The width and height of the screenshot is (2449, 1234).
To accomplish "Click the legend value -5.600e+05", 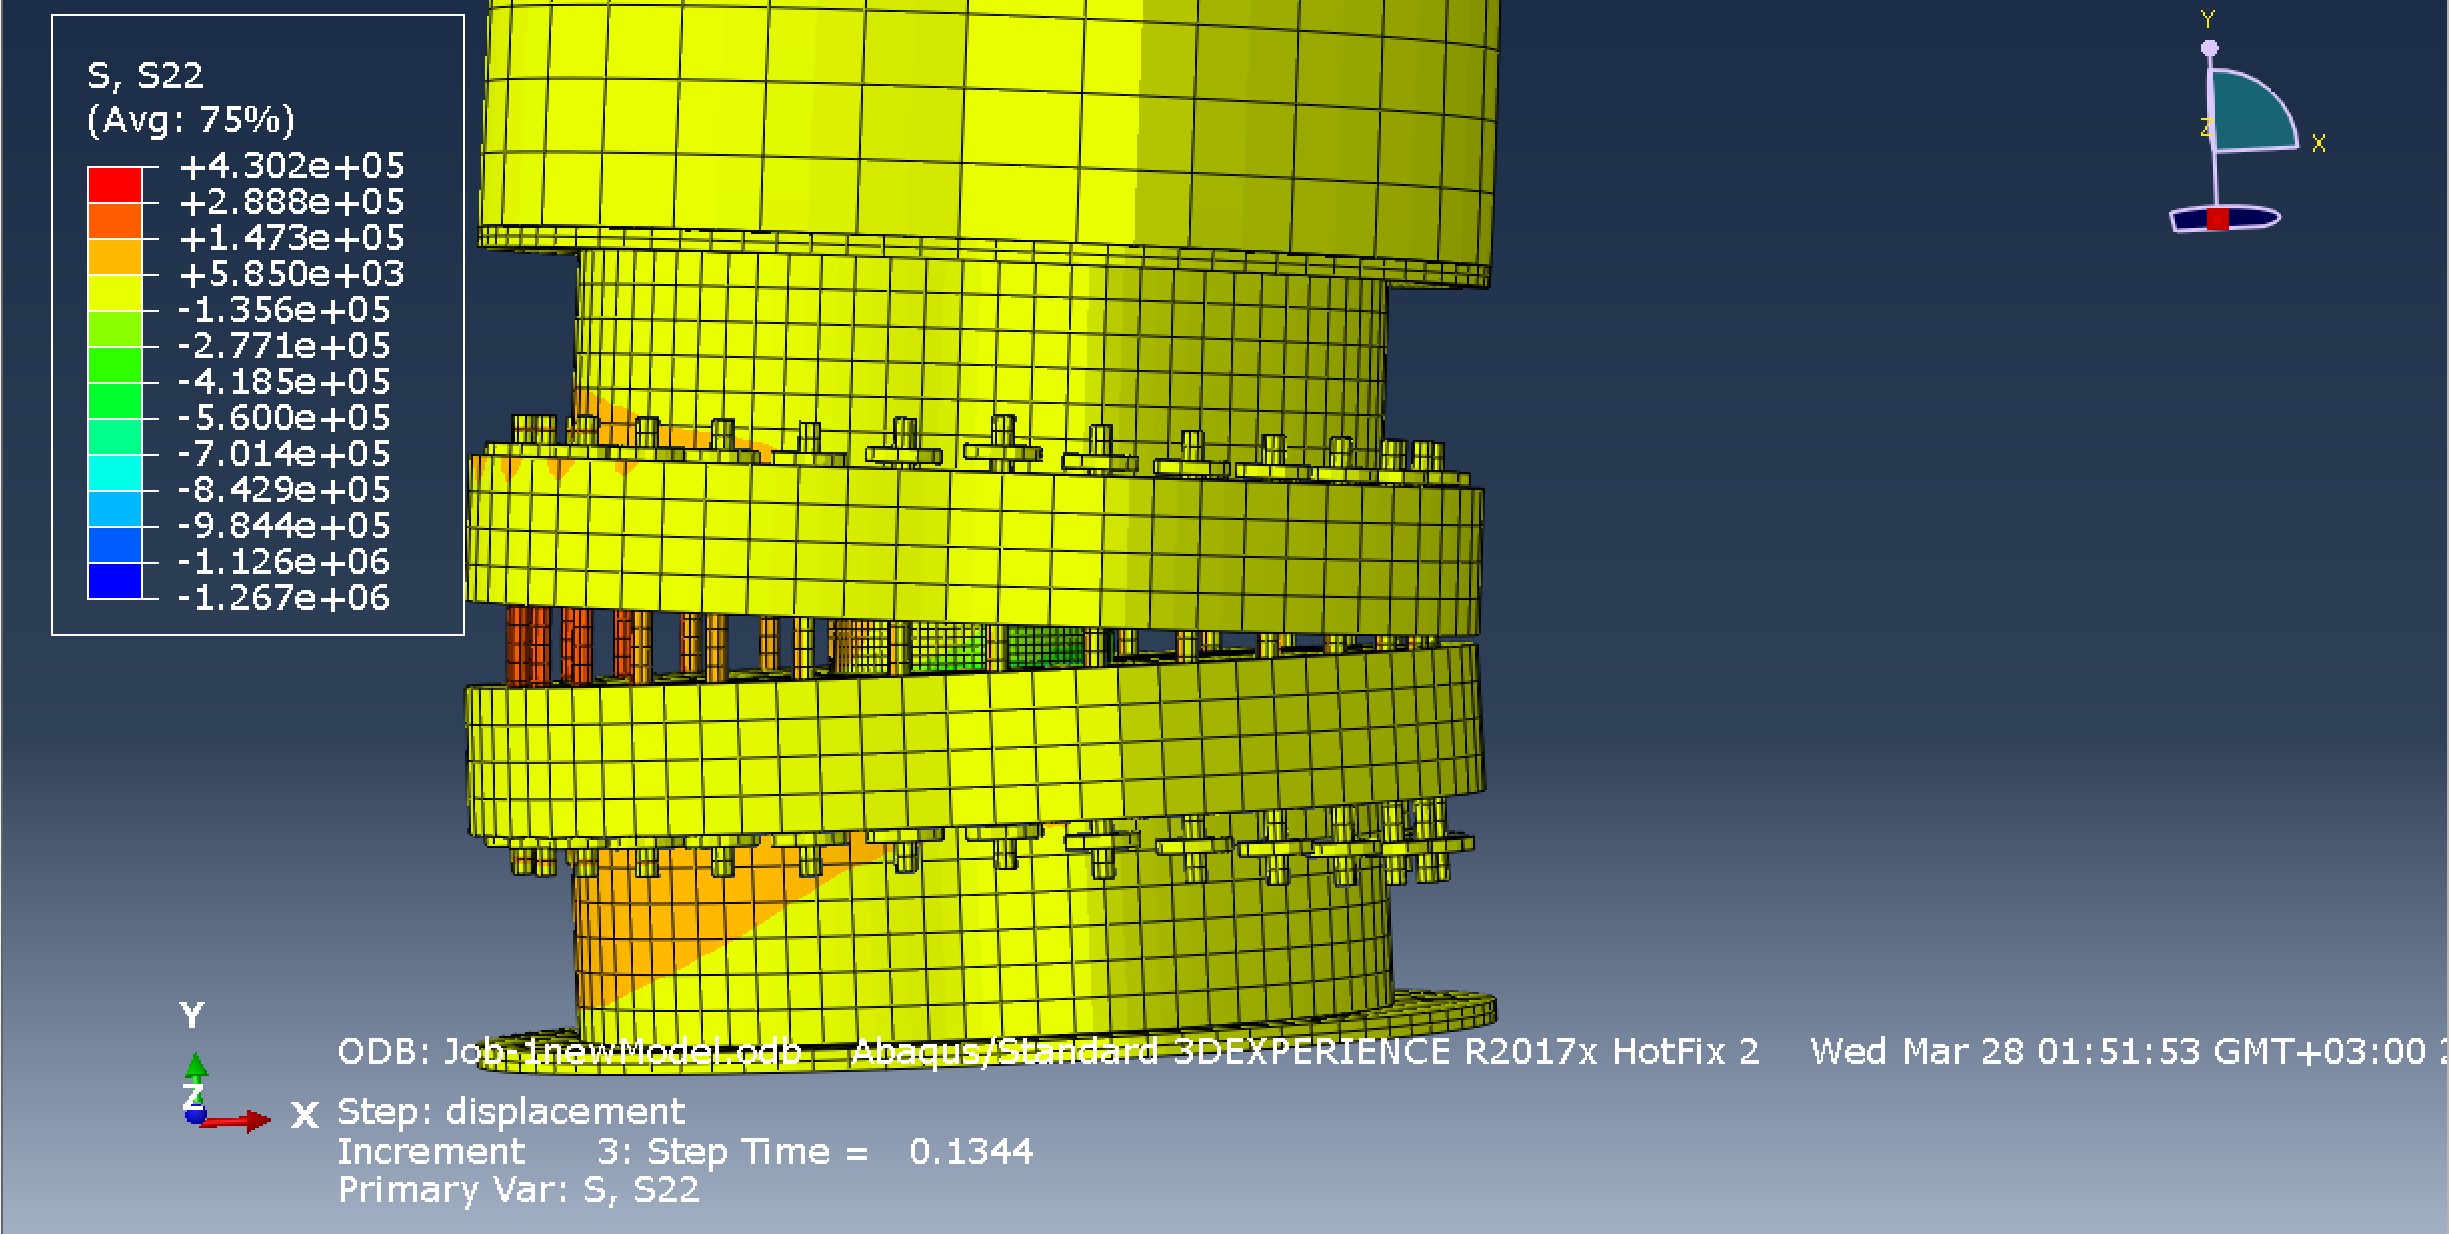I will click(x=284, y=417).
